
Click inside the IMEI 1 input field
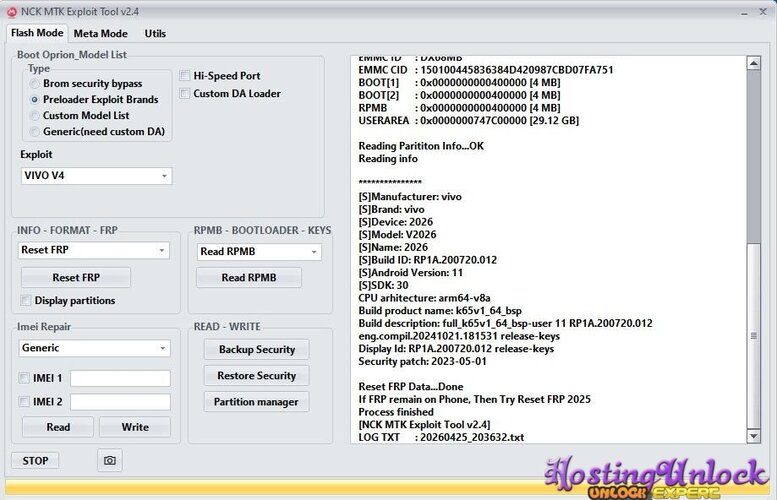point(120,378)
